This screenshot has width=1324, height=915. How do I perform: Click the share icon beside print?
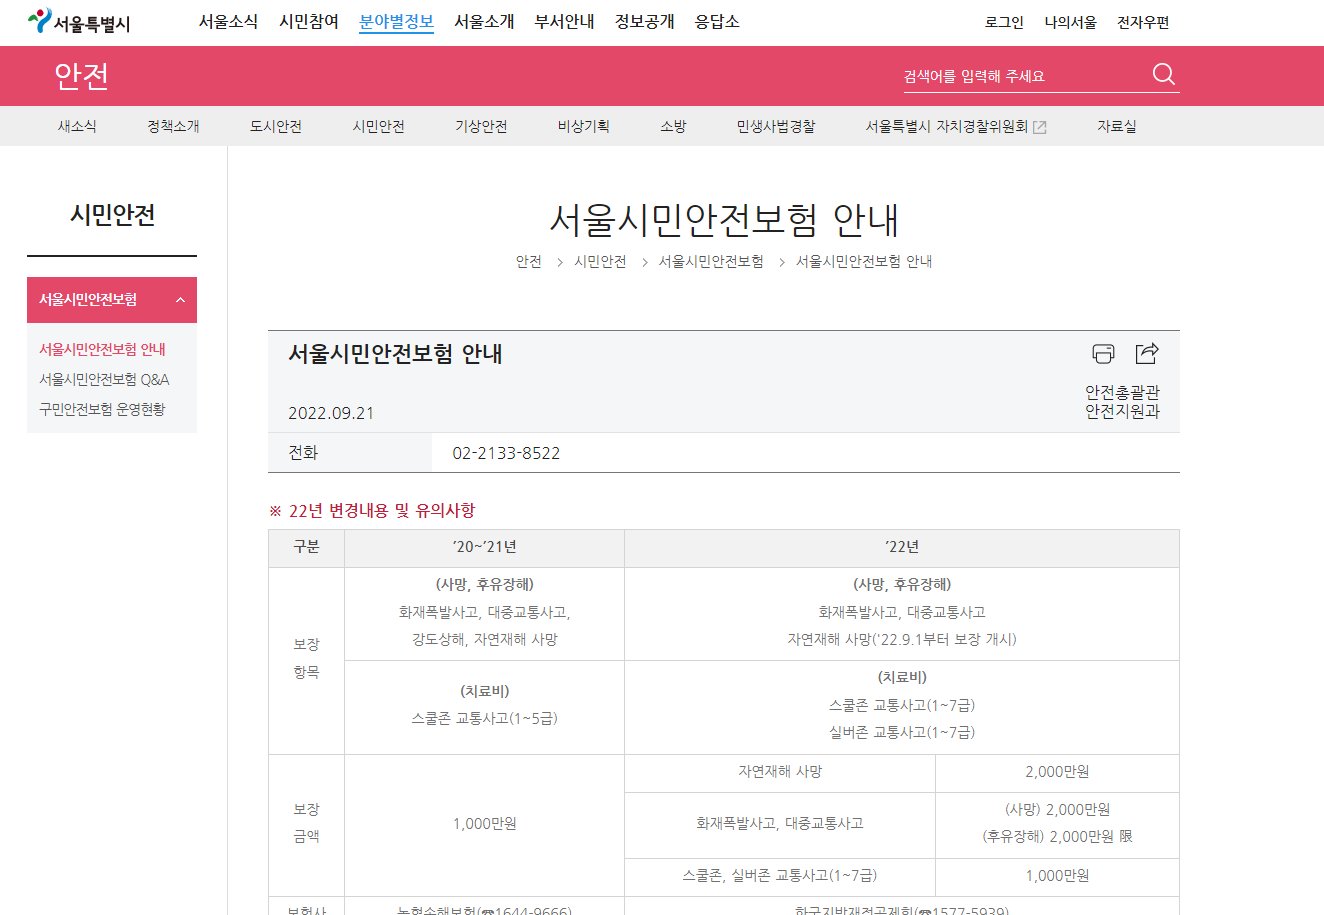point(1147,352)
